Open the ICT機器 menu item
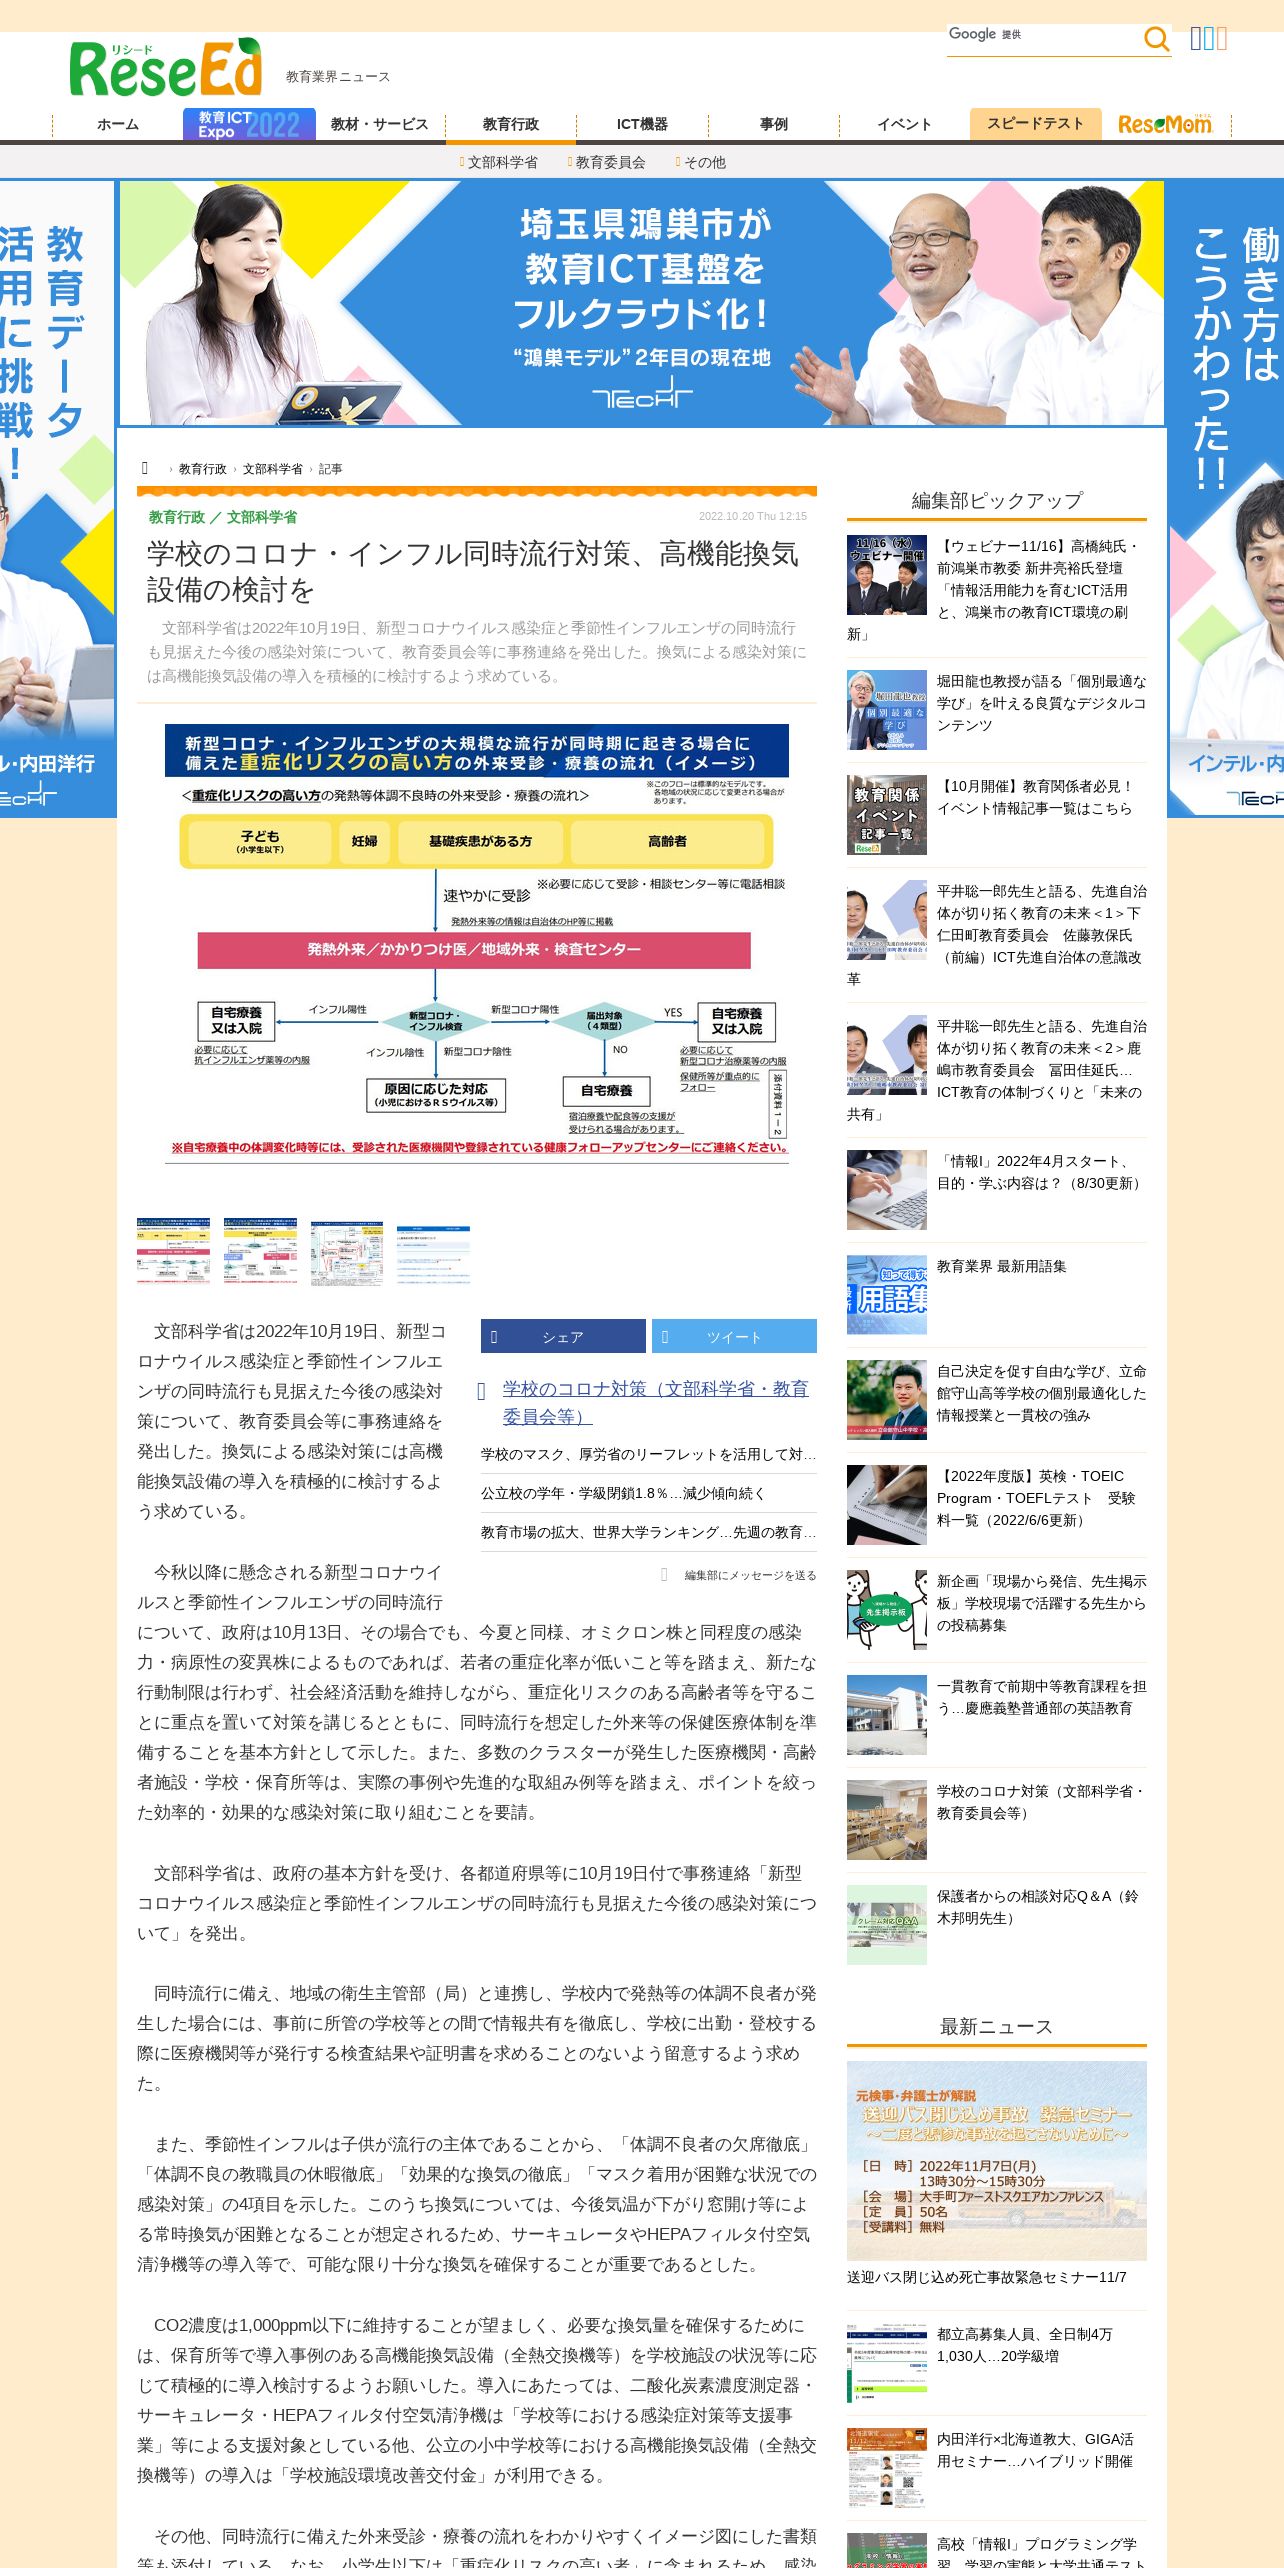 click(642, 124)
